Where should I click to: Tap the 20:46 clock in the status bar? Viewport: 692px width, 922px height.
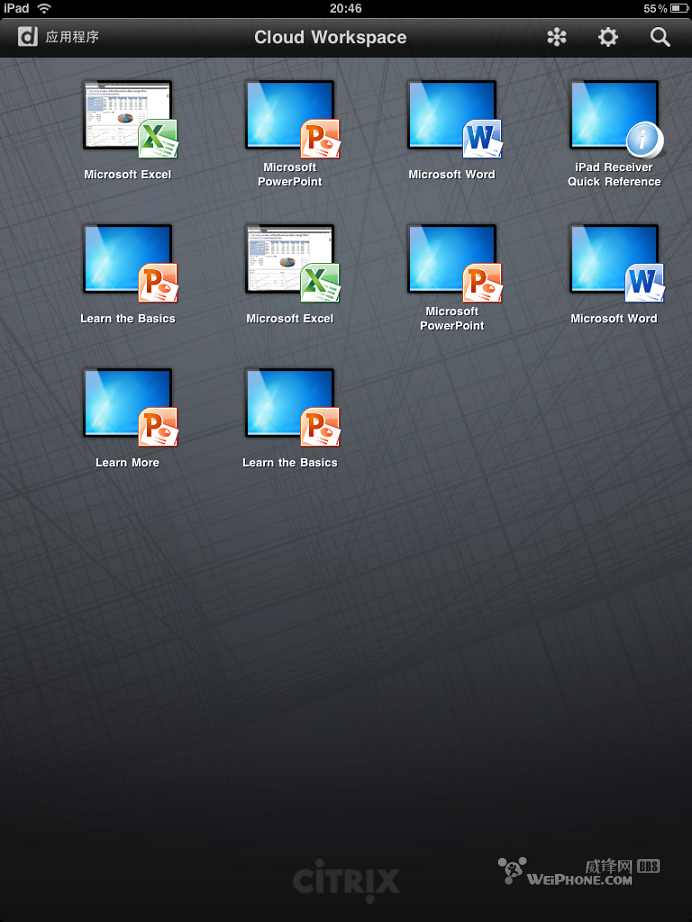pyautogui.click(x=346, y=8)
